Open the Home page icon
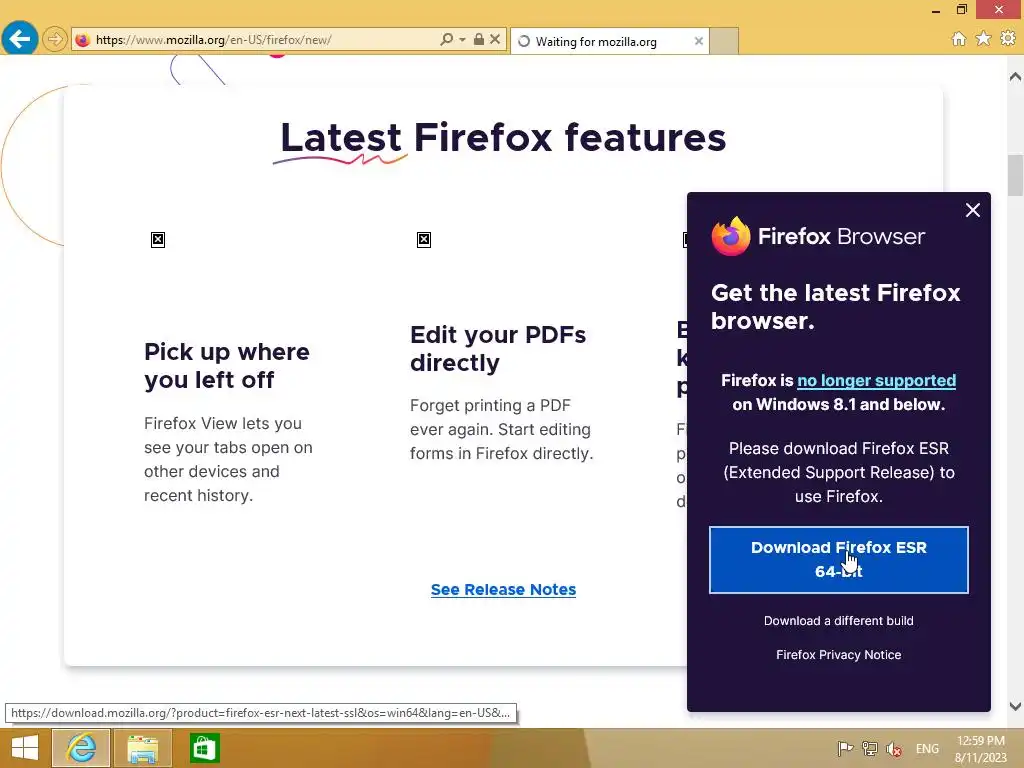Image resolution: width=1024 pixels, height=768 pixels. pyautogui.click(x=959, y=39)
